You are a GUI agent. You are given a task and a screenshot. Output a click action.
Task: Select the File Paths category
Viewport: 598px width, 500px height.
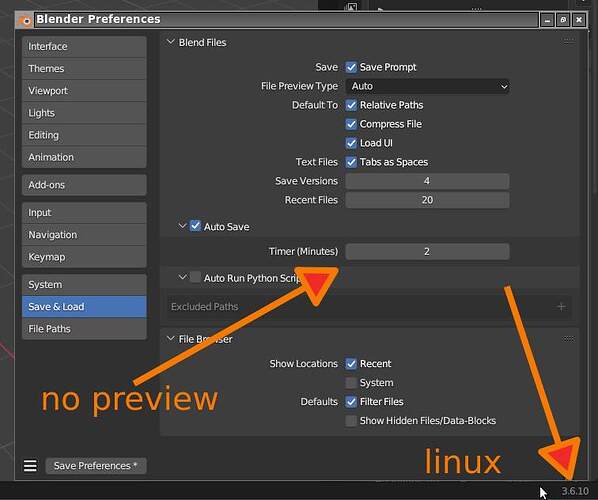84,329
